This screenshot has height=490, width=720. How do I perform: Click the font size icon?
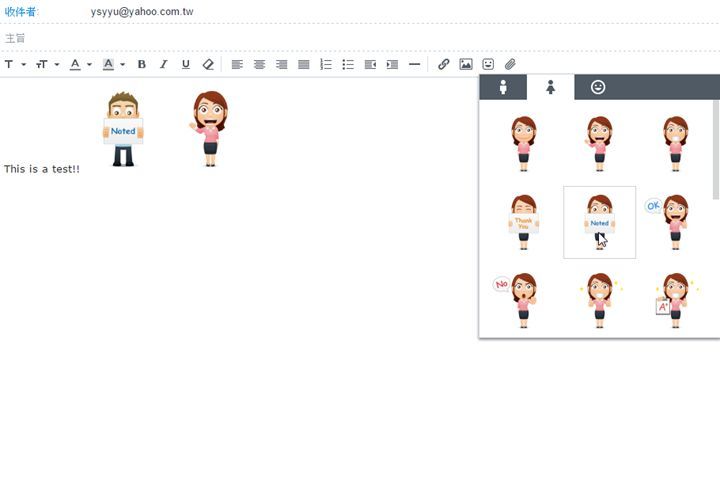point(41,64)
